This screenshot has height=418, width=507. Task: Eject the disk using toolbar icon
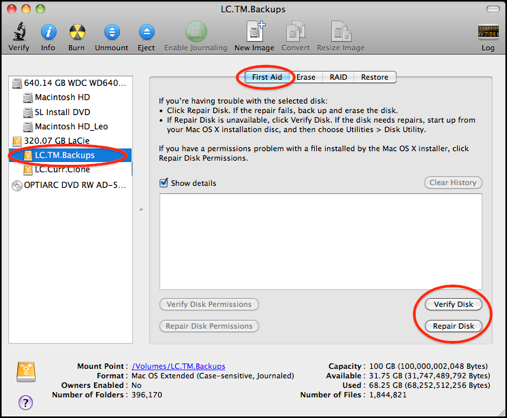[x=147, y=32]
